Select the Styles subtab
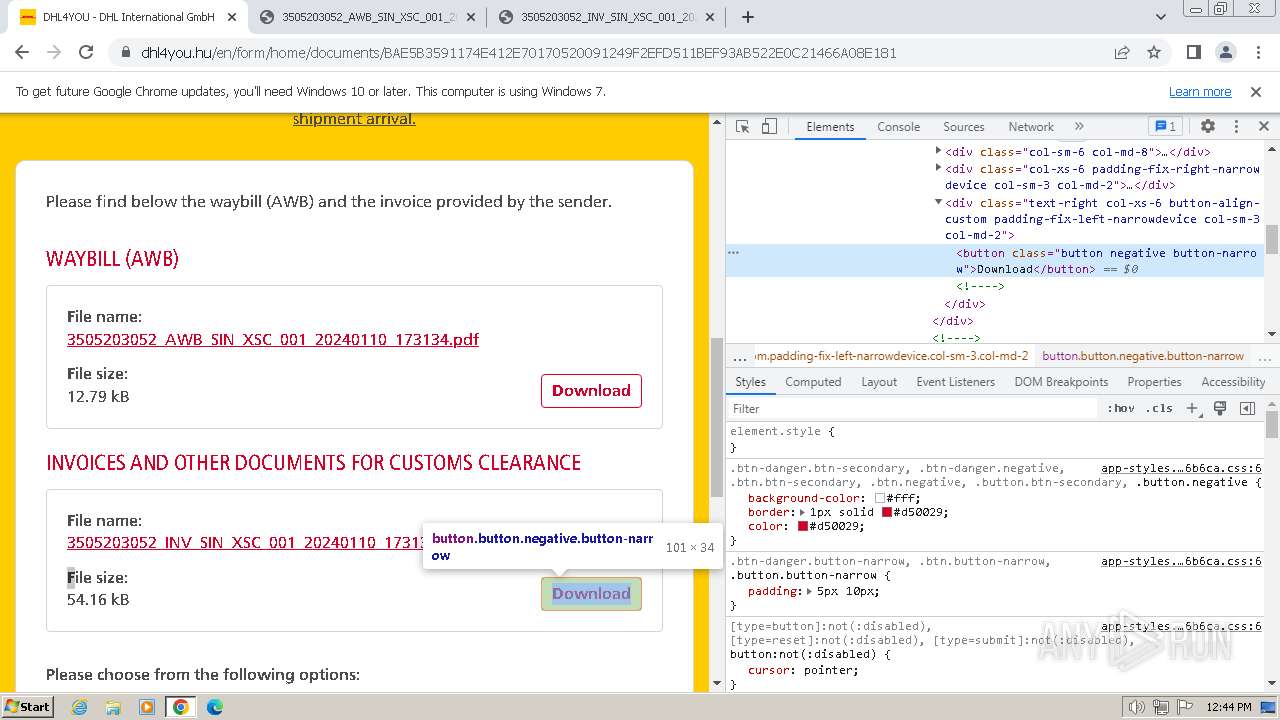 (x=750, y=382)
